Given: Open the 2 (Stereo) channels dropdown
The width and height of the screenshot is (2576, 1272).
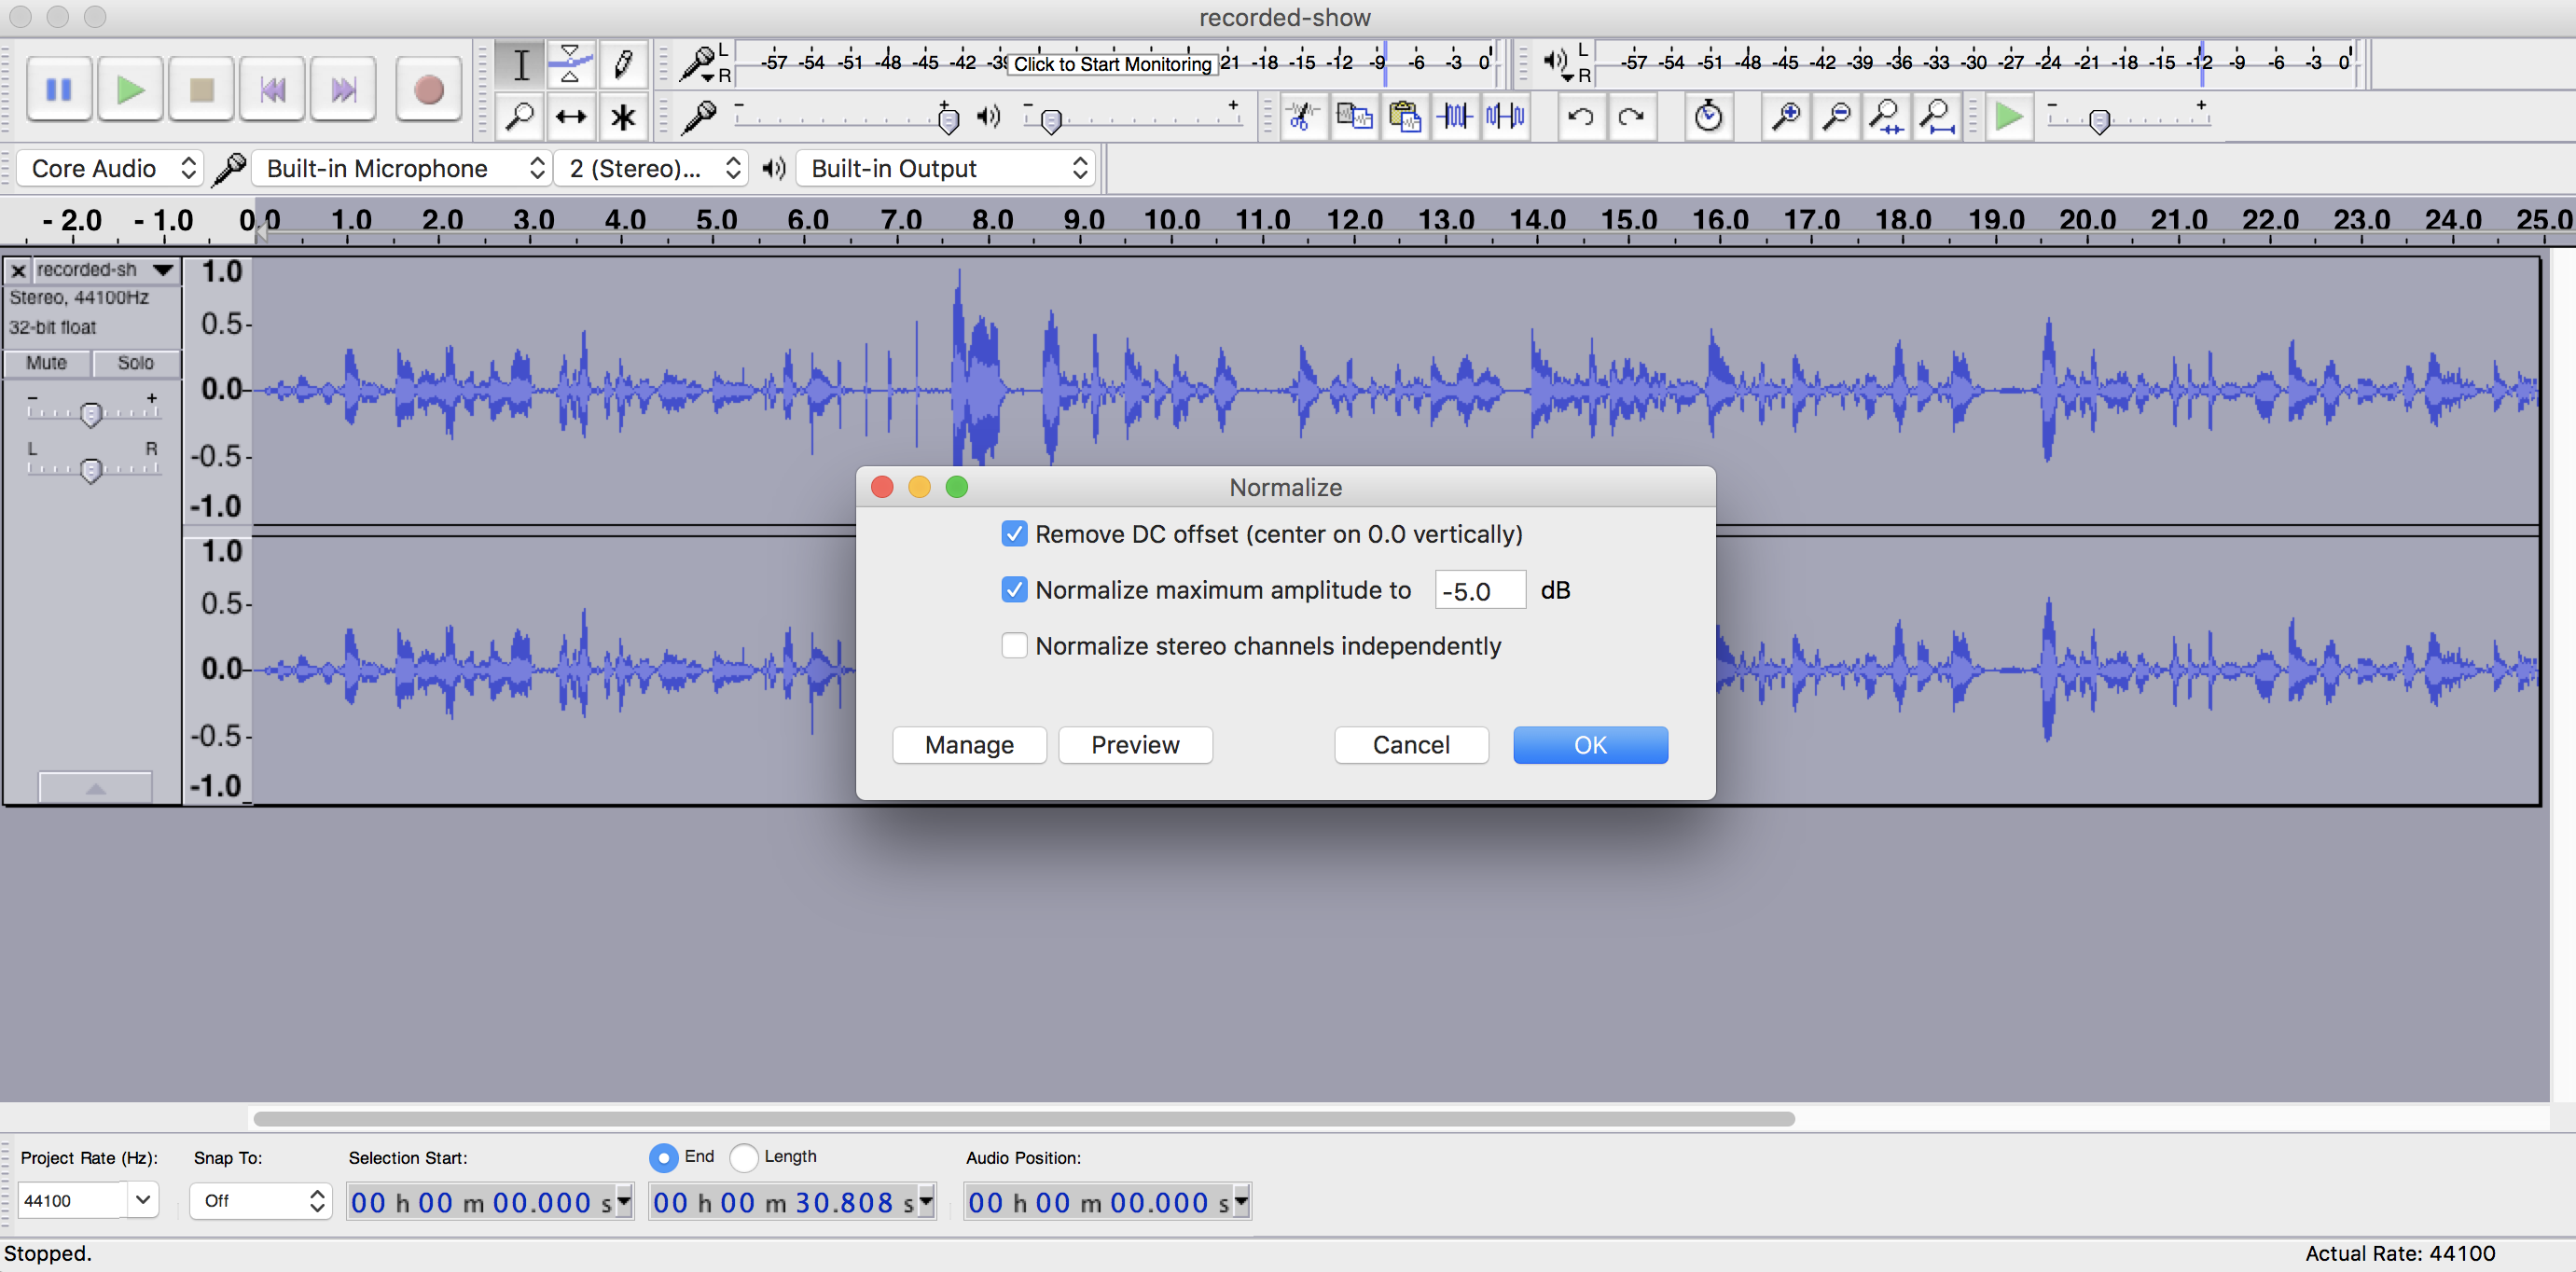Looking at the screenshot, I should coord(651,168).
